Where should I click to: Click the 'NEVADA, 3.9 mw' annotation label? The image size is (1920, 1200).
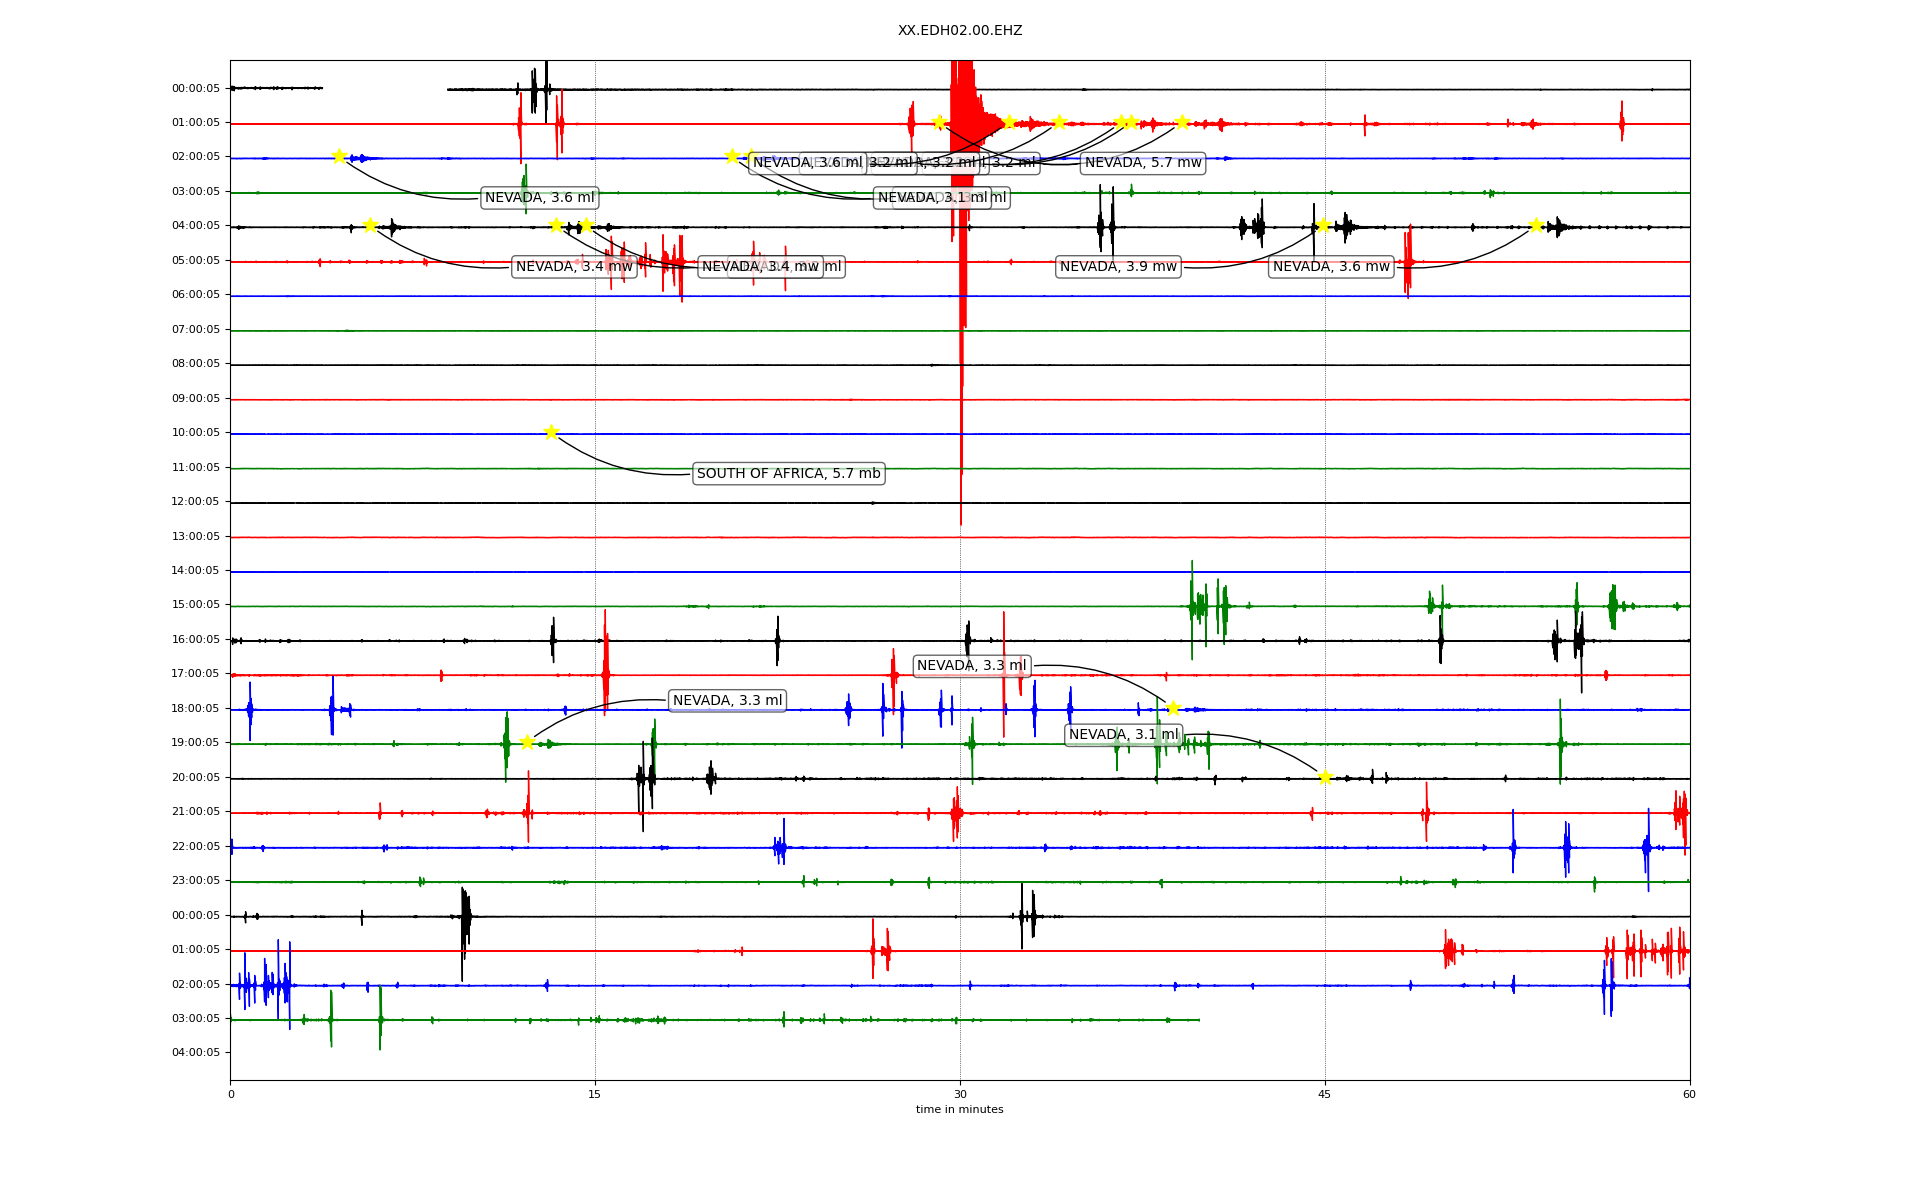(1118, 267)
